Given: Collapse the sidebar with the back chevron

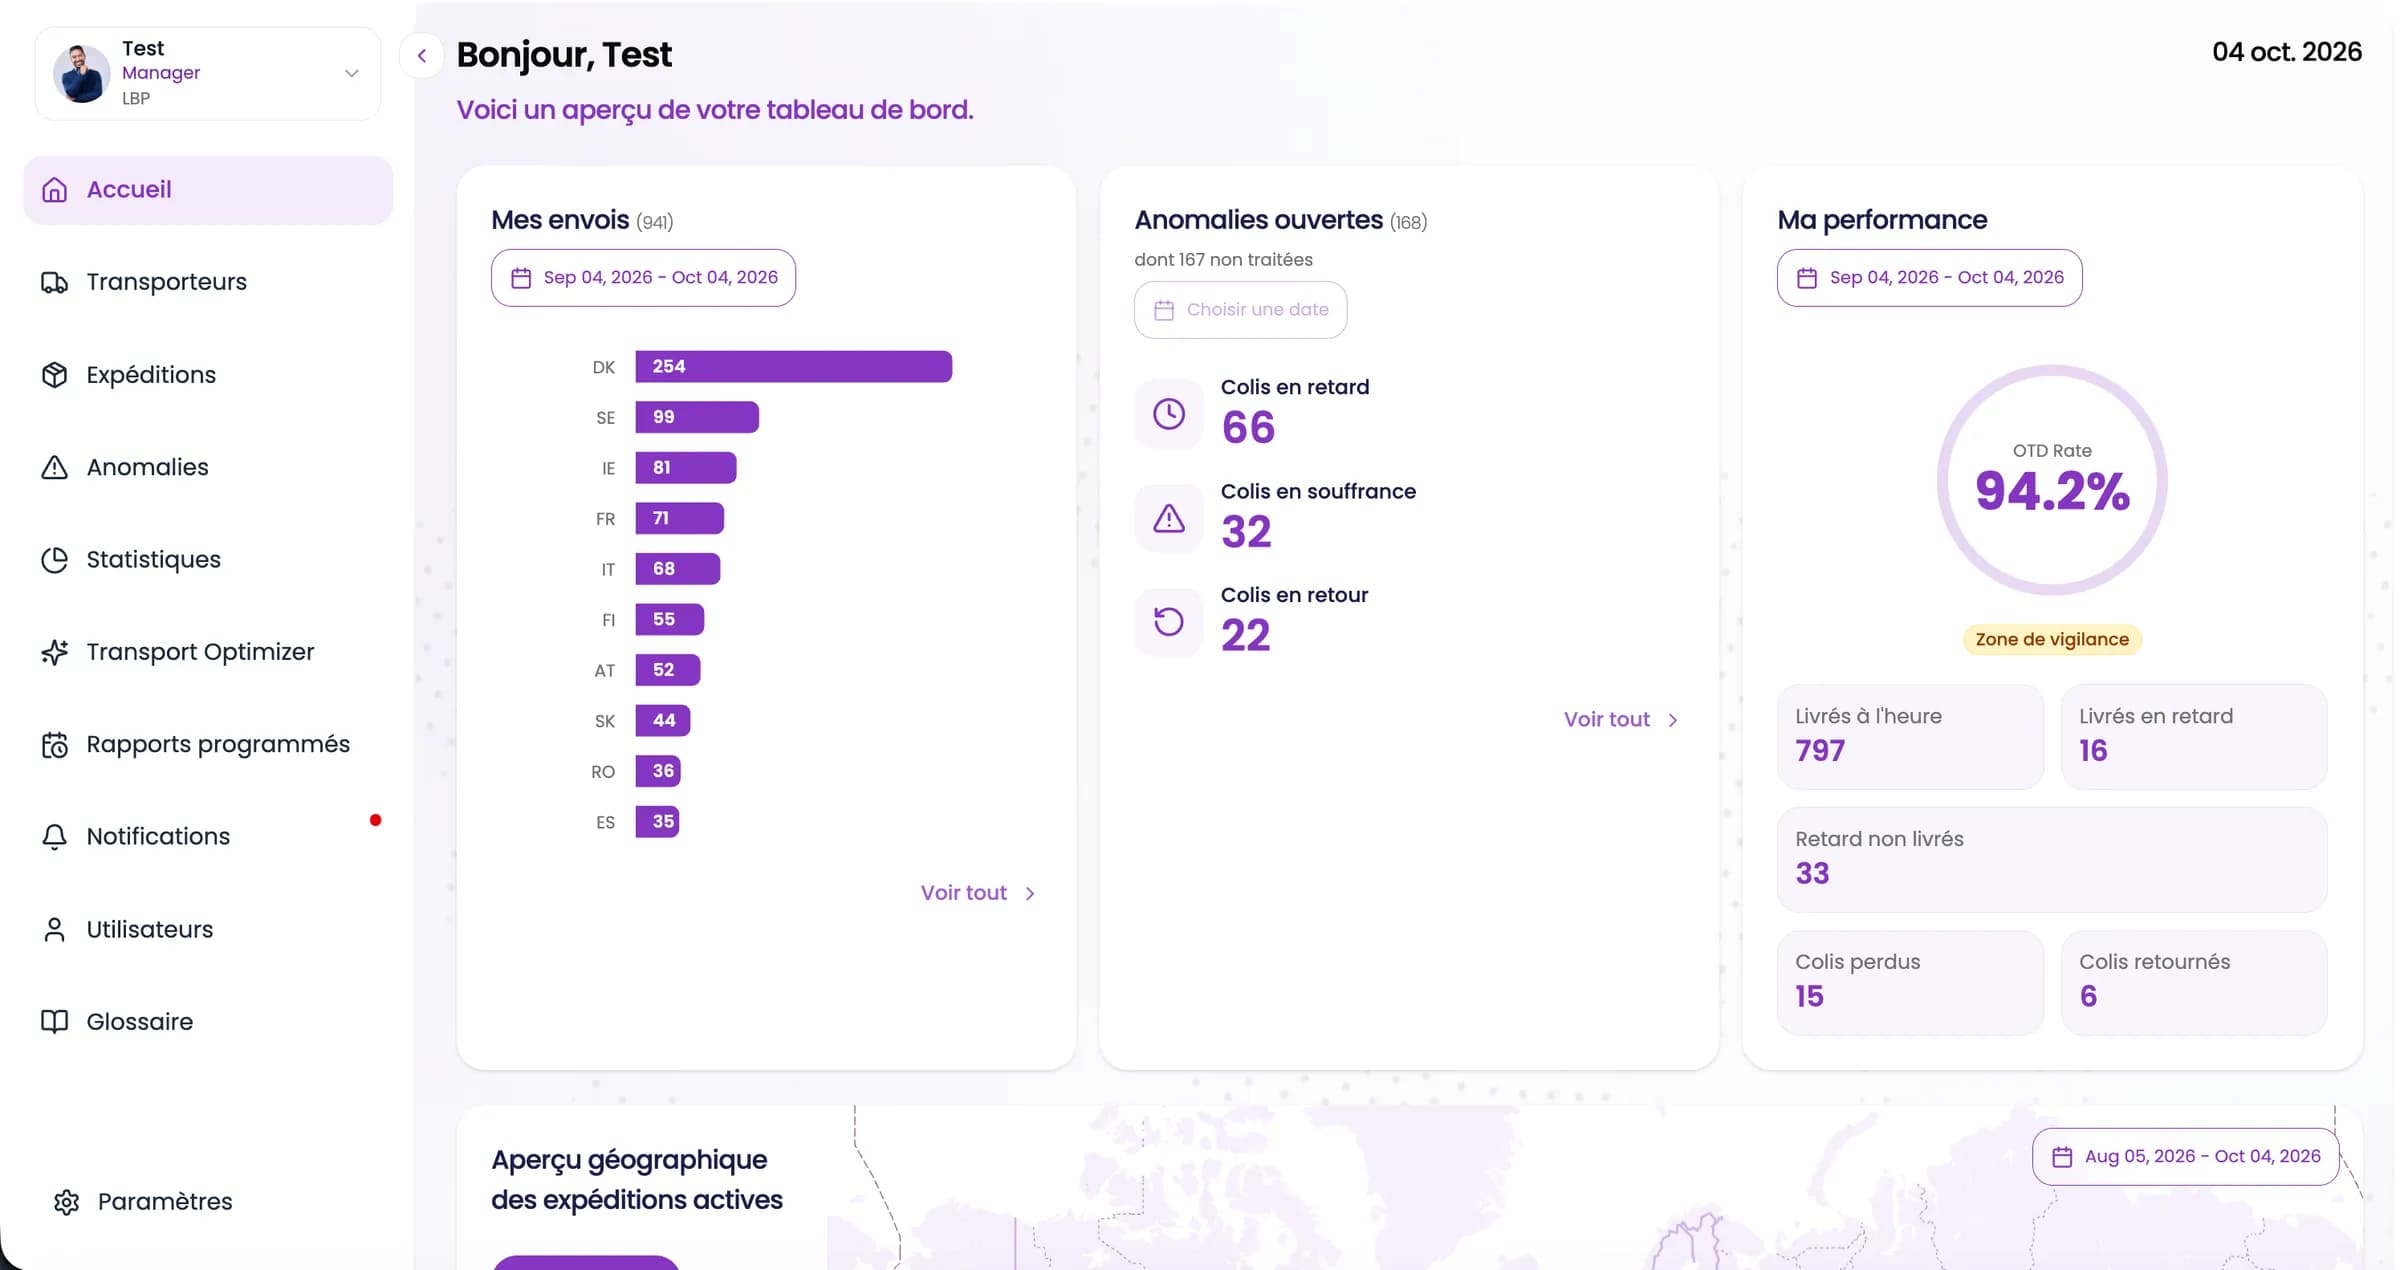Looking at the screenshot, I should coord(422,56).
